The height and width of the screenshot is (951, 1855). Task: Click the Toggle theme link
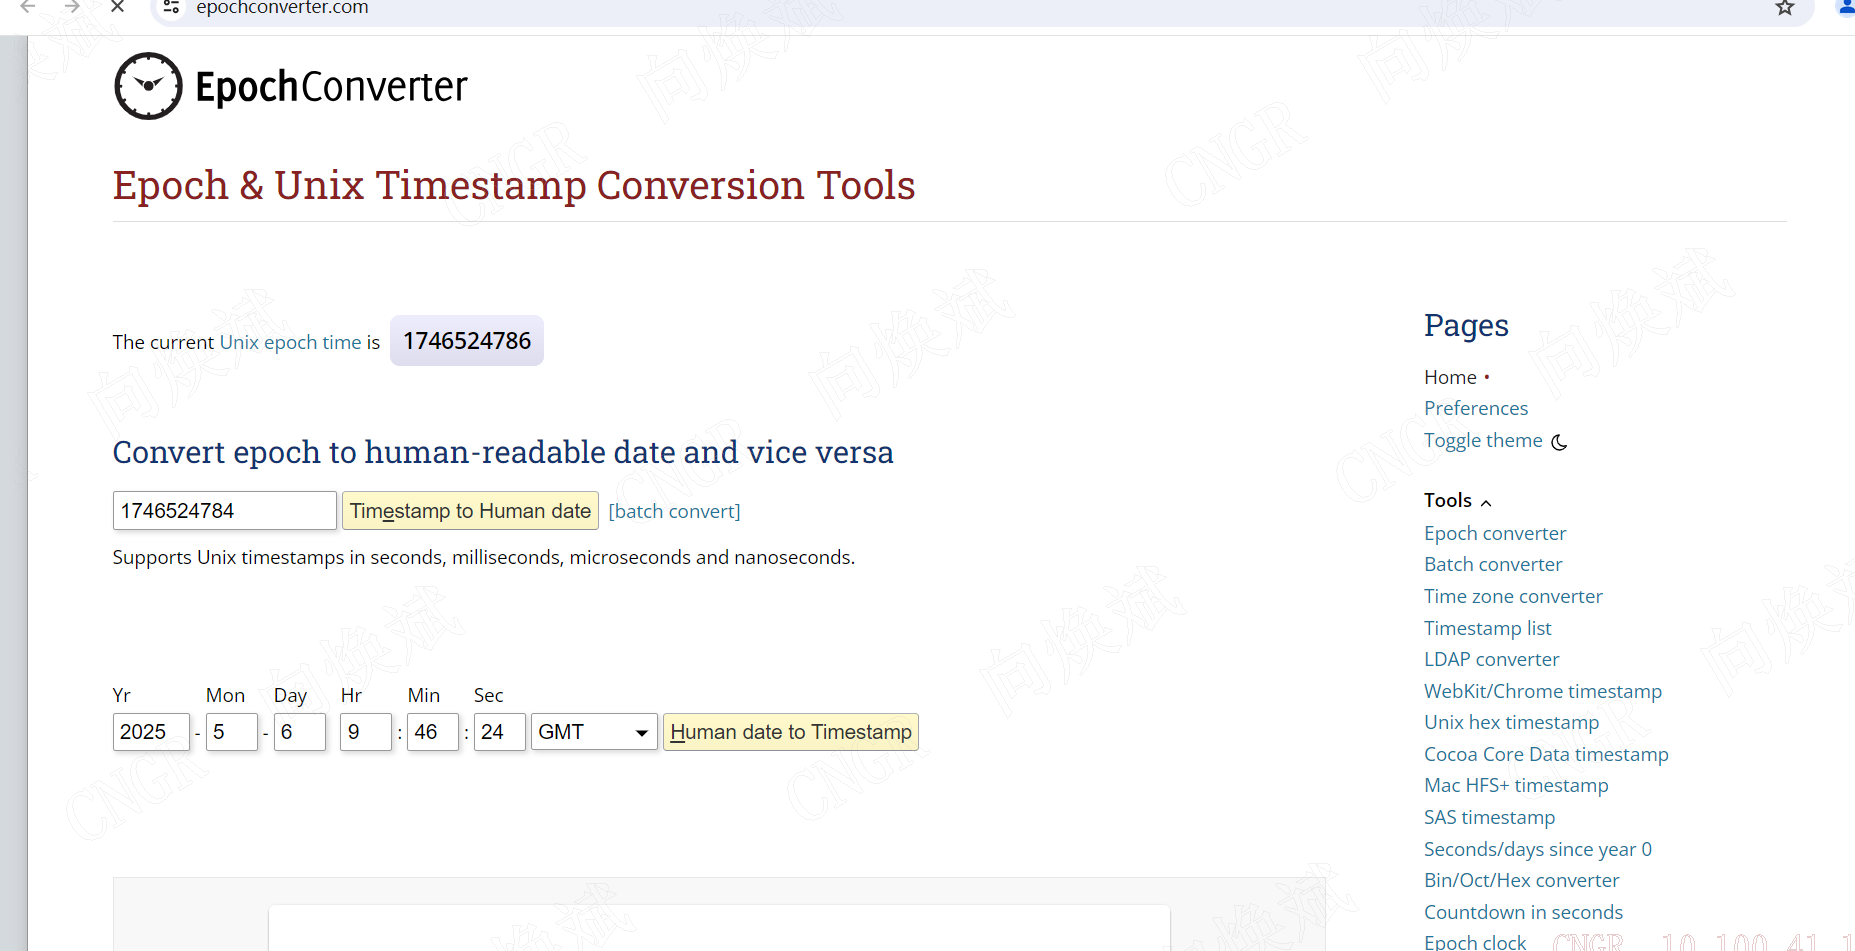(x=1483, y=440)
